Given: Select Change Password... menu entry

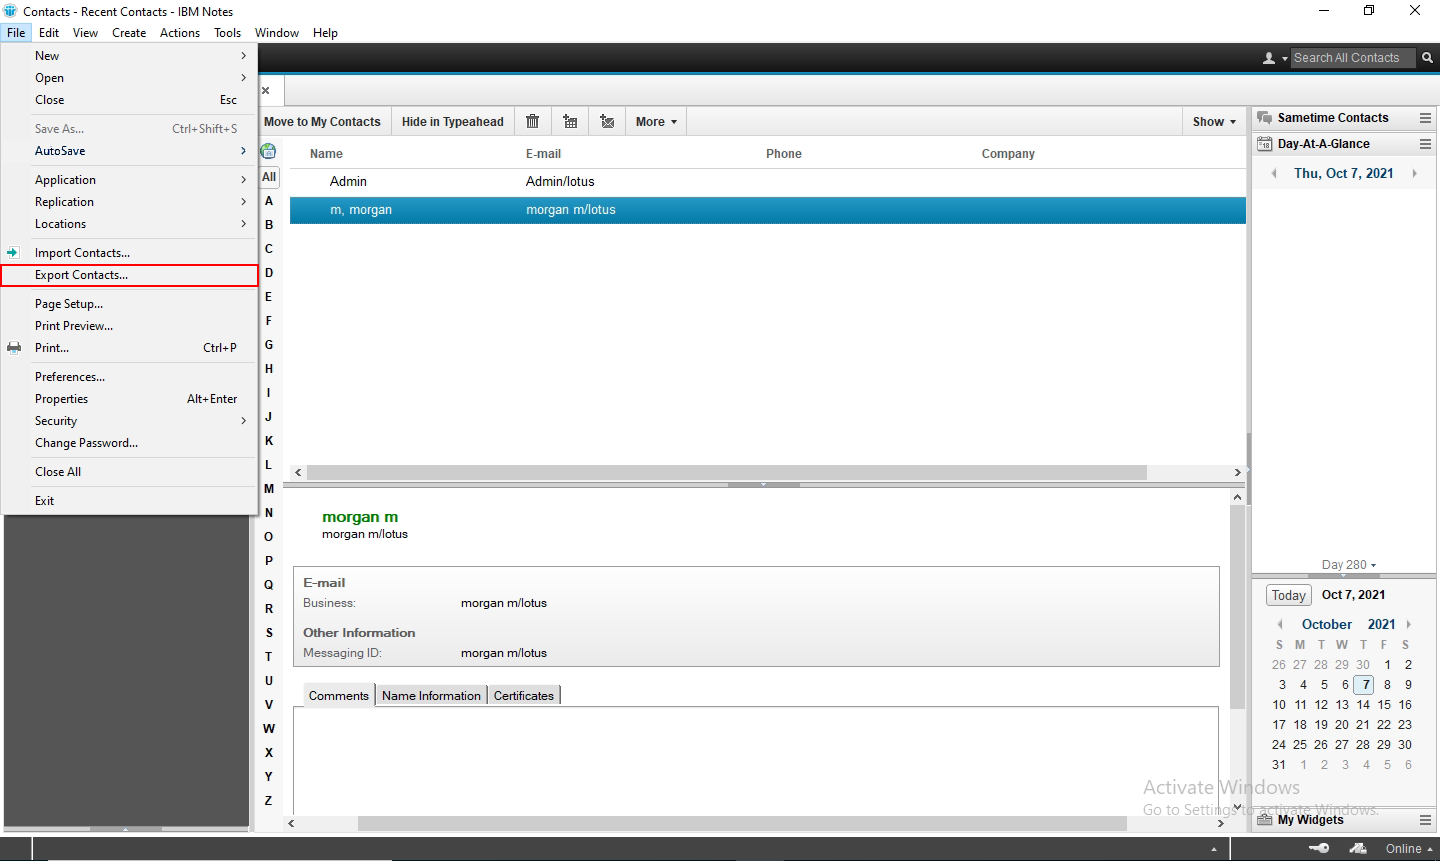Looking at the screenshot, I should tap(130, 443).
